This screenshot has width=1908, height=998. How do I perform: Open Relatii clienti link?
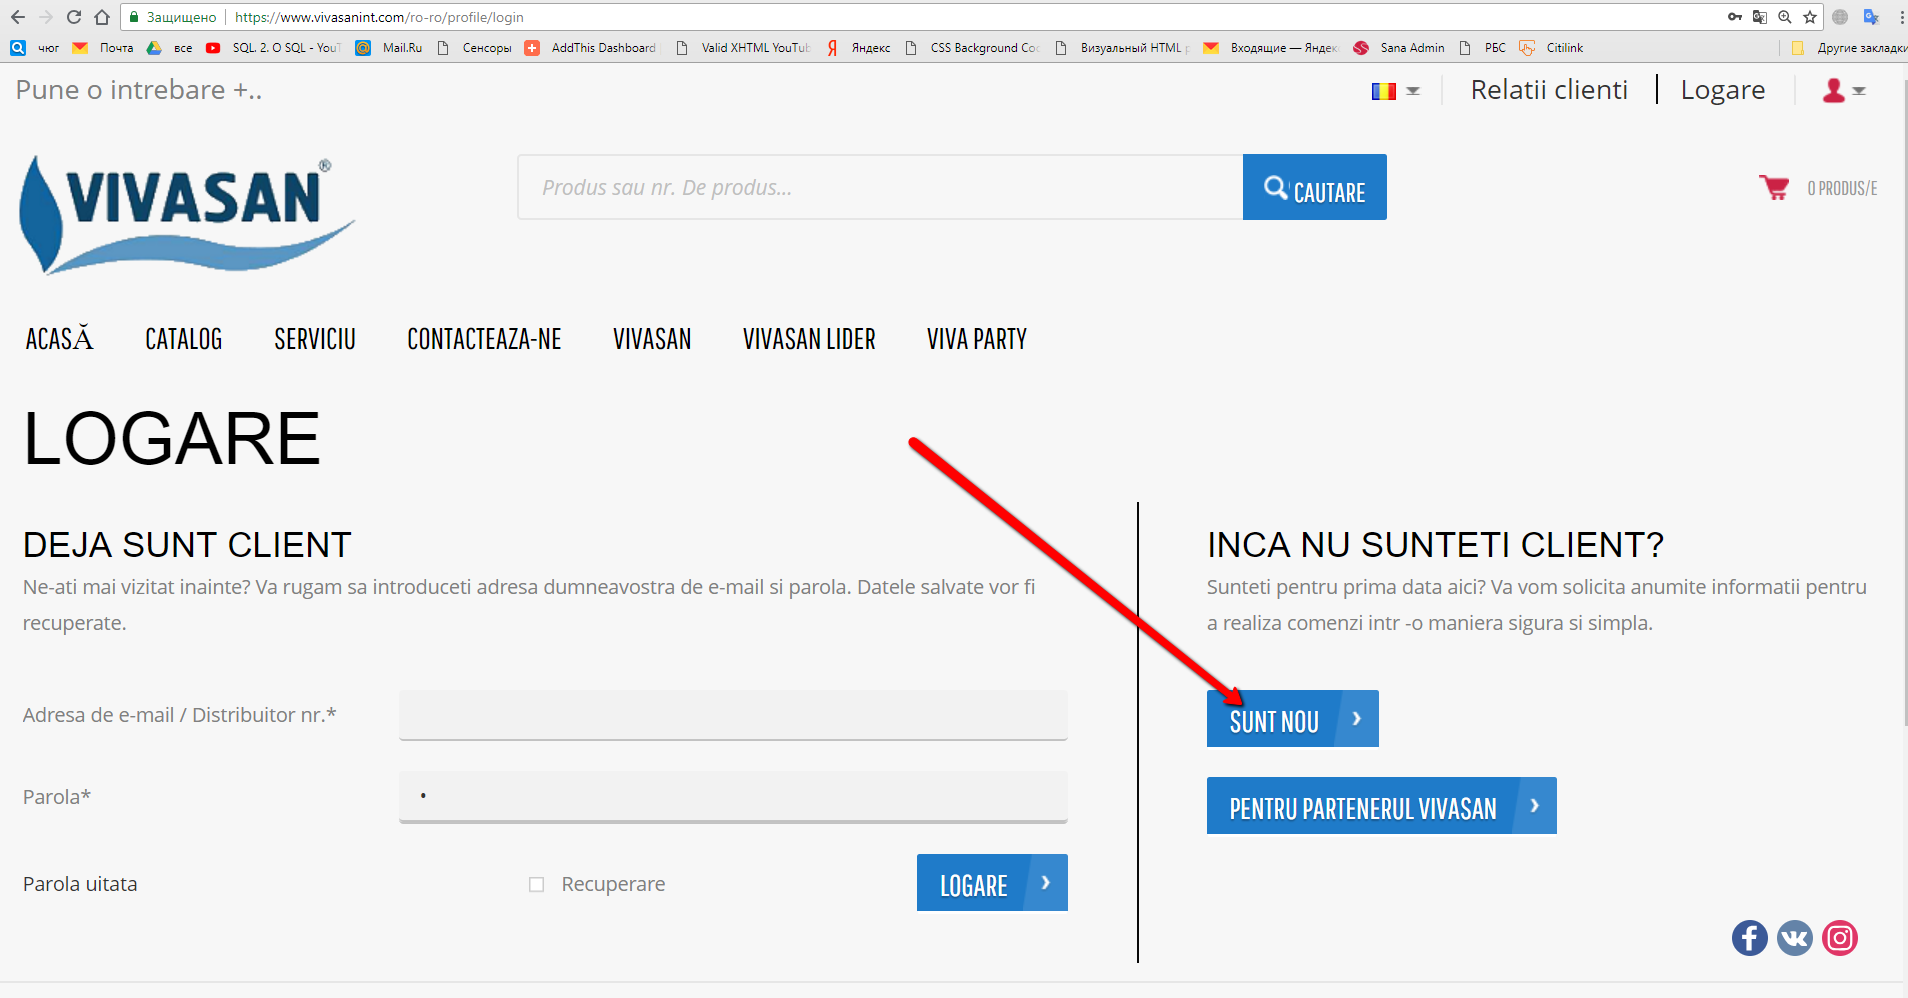(1549, 90)
